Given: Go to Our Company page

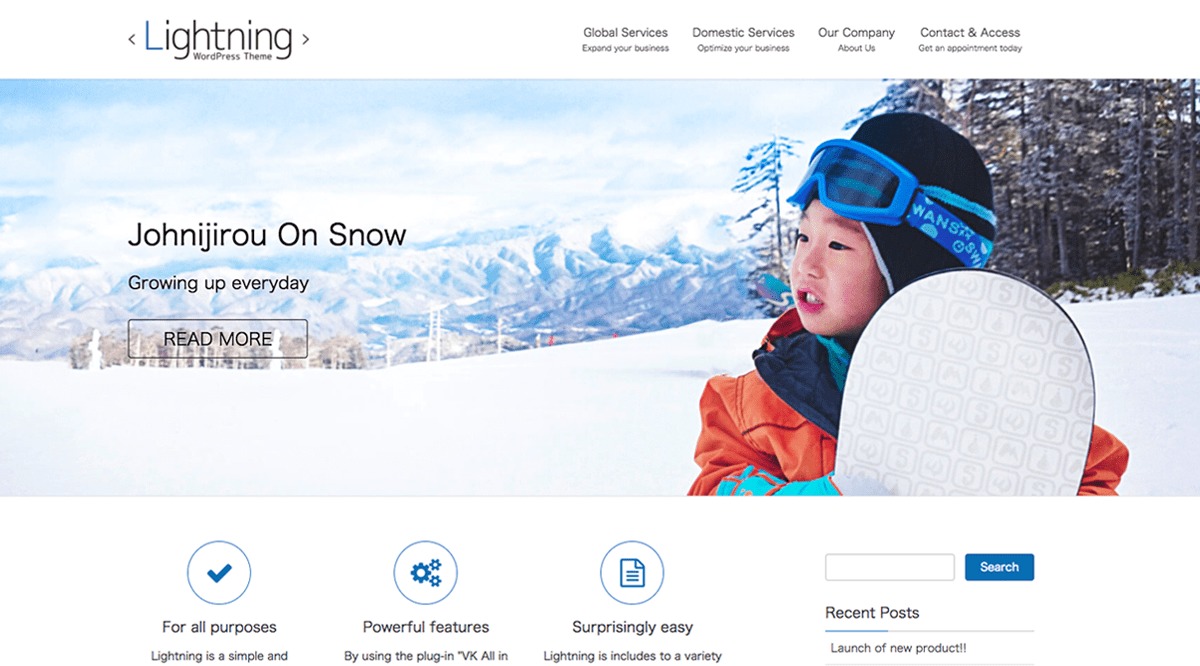Looking at the screenshot, I should 856,39.
